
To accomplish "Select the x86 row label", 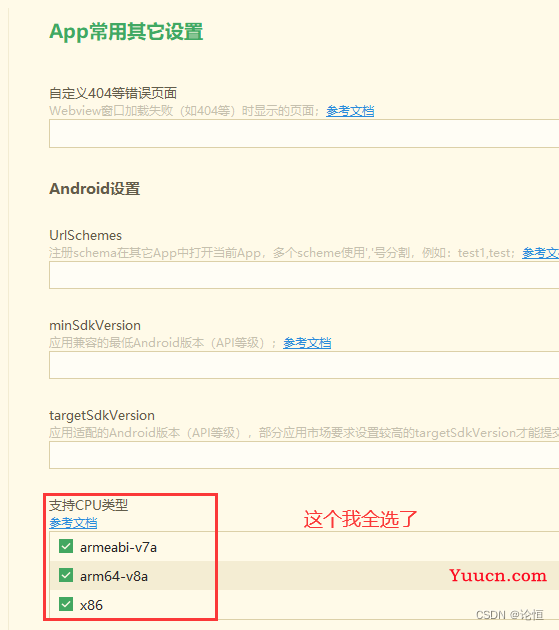I will coord(91,605).
